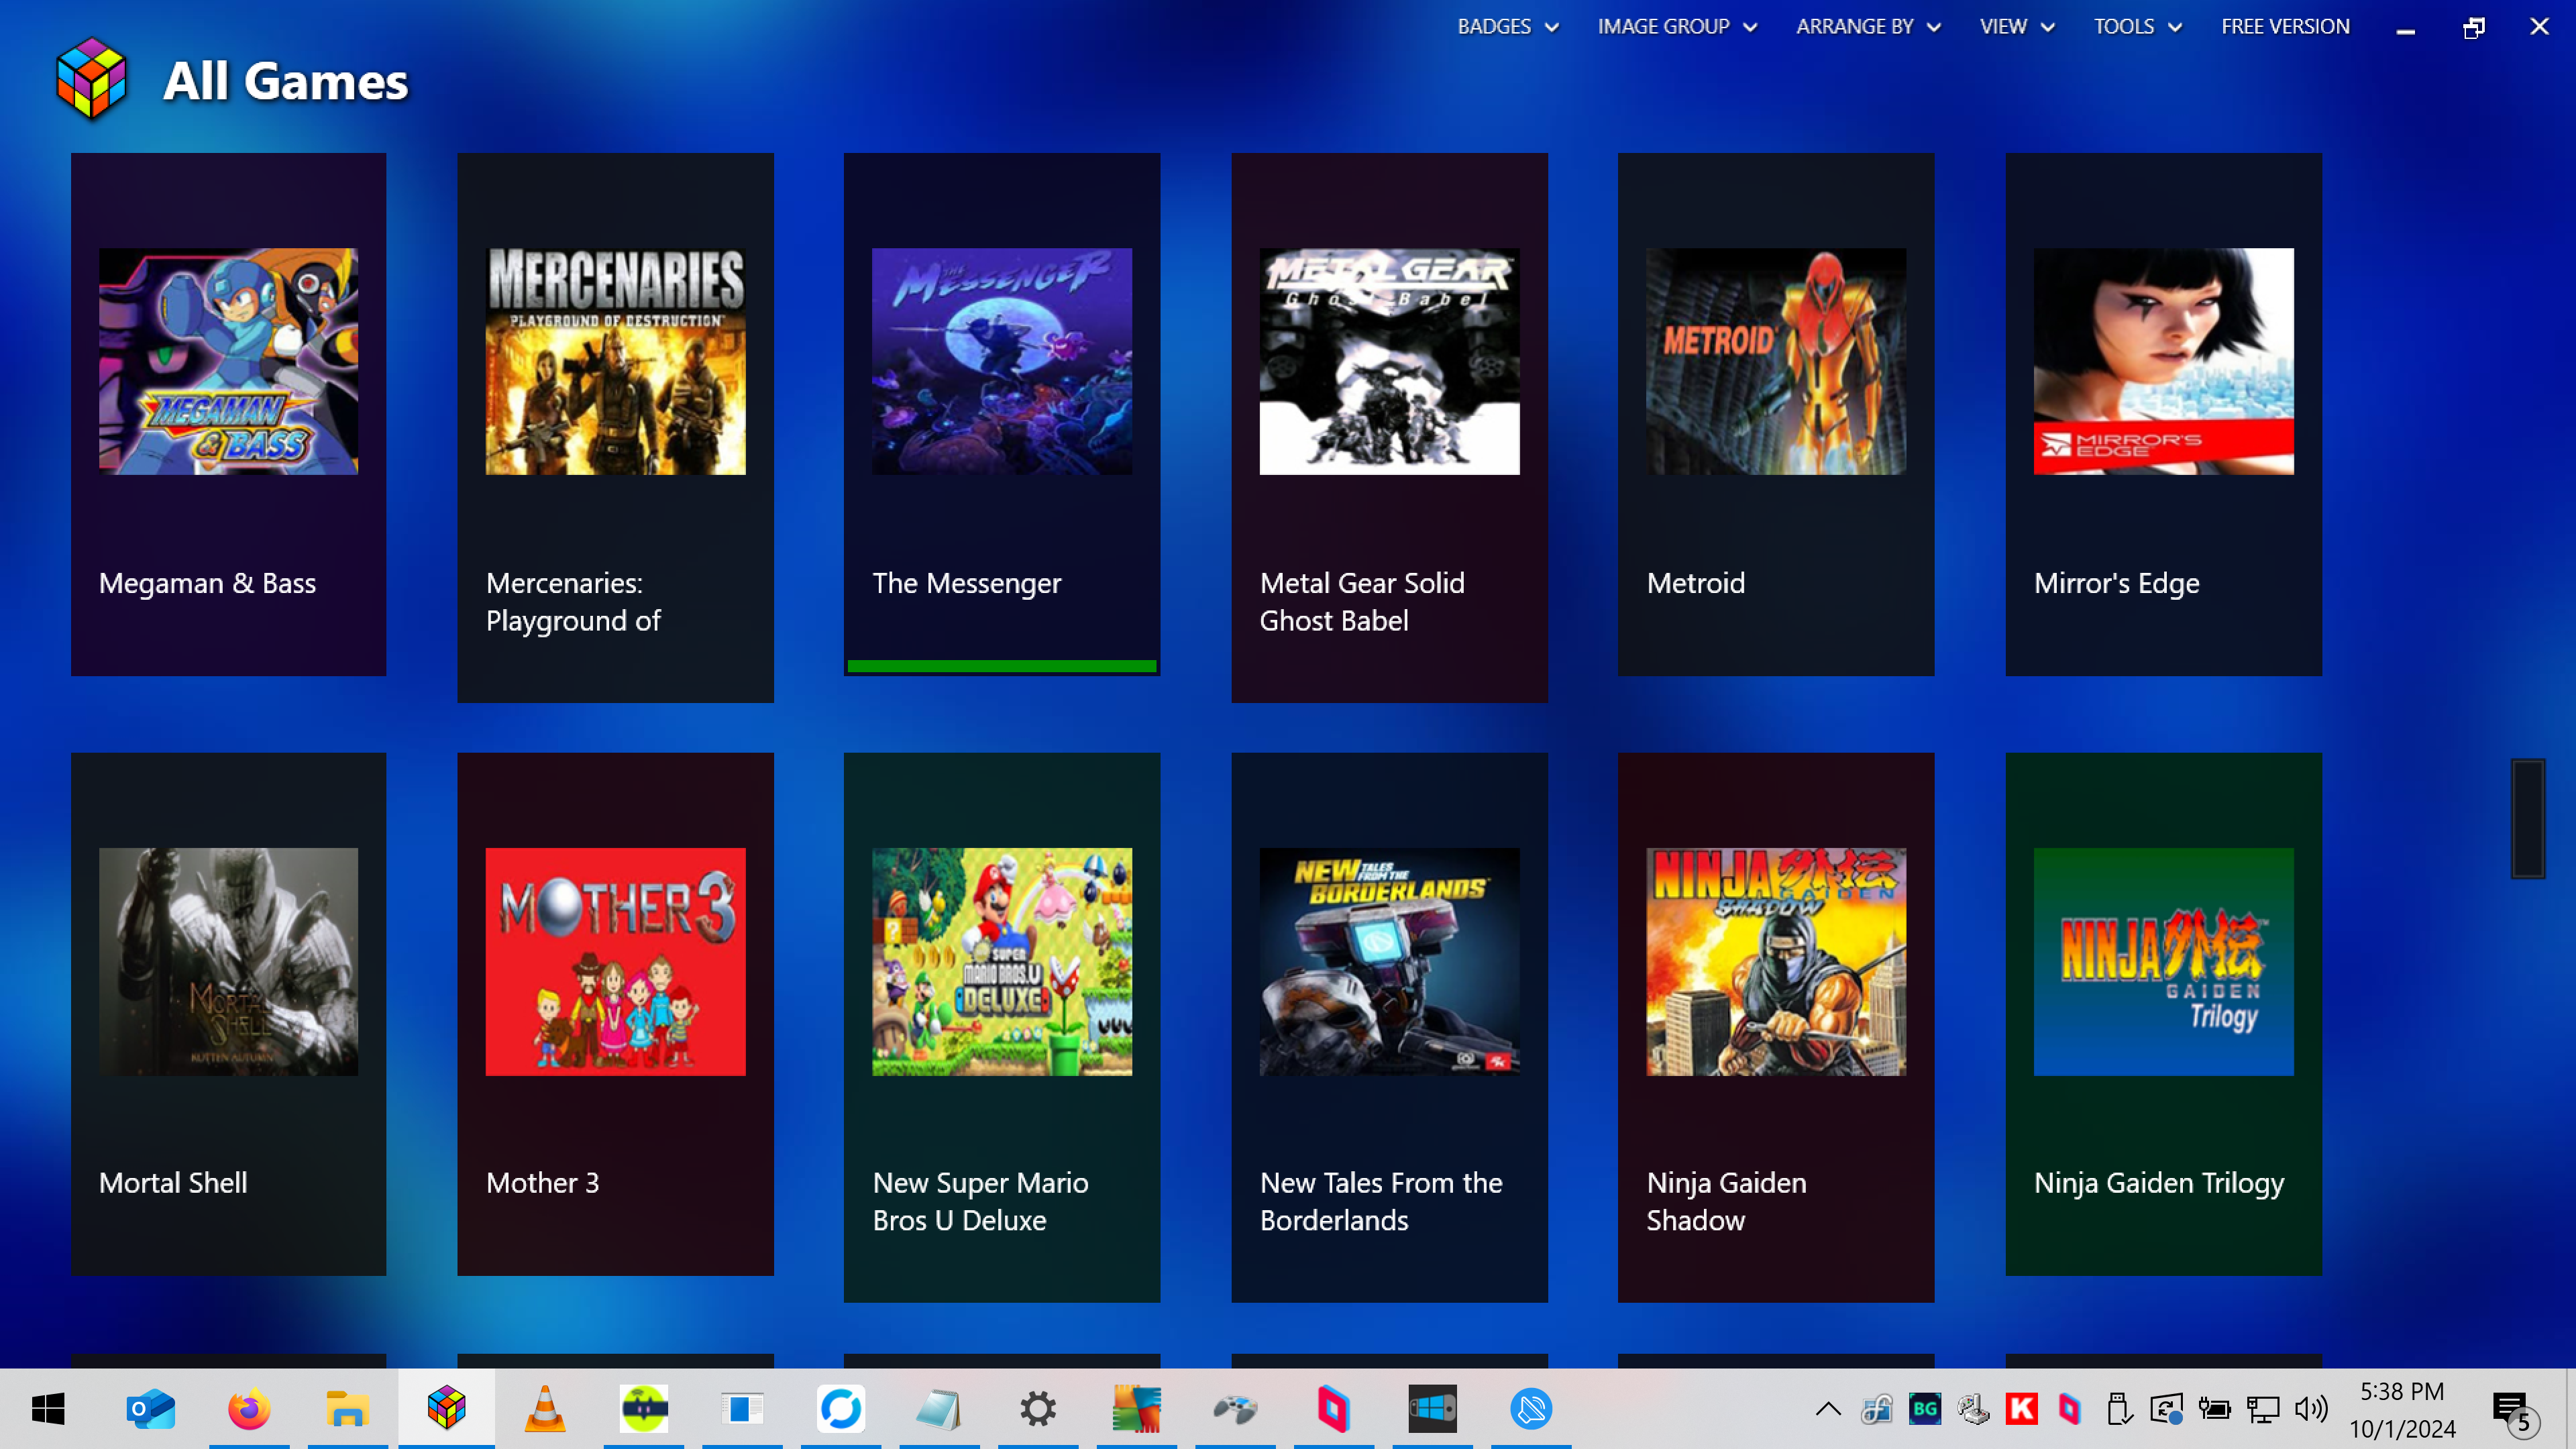Screen dimensions: 2576x1449
Task: Open Outlook from the taskbar
Action: pos(150,1409)
